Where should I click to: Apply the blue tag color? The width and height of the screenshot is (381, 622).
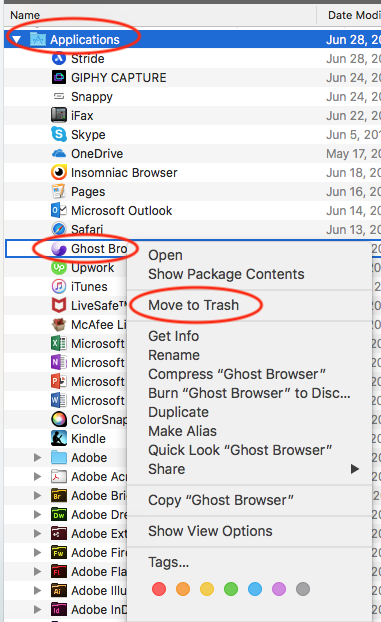point(255,589)
